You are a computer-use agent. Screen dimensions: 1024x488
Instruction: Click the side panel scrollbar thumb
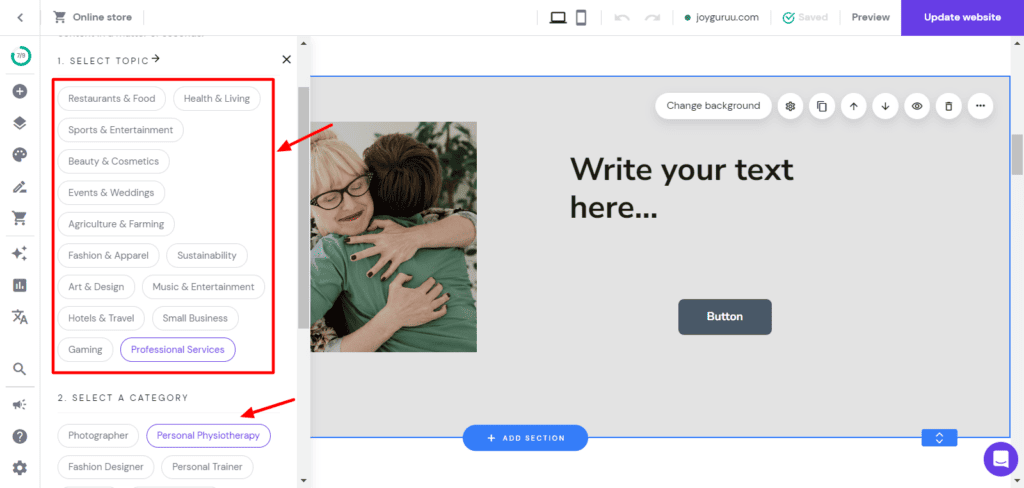click(303, 207)
